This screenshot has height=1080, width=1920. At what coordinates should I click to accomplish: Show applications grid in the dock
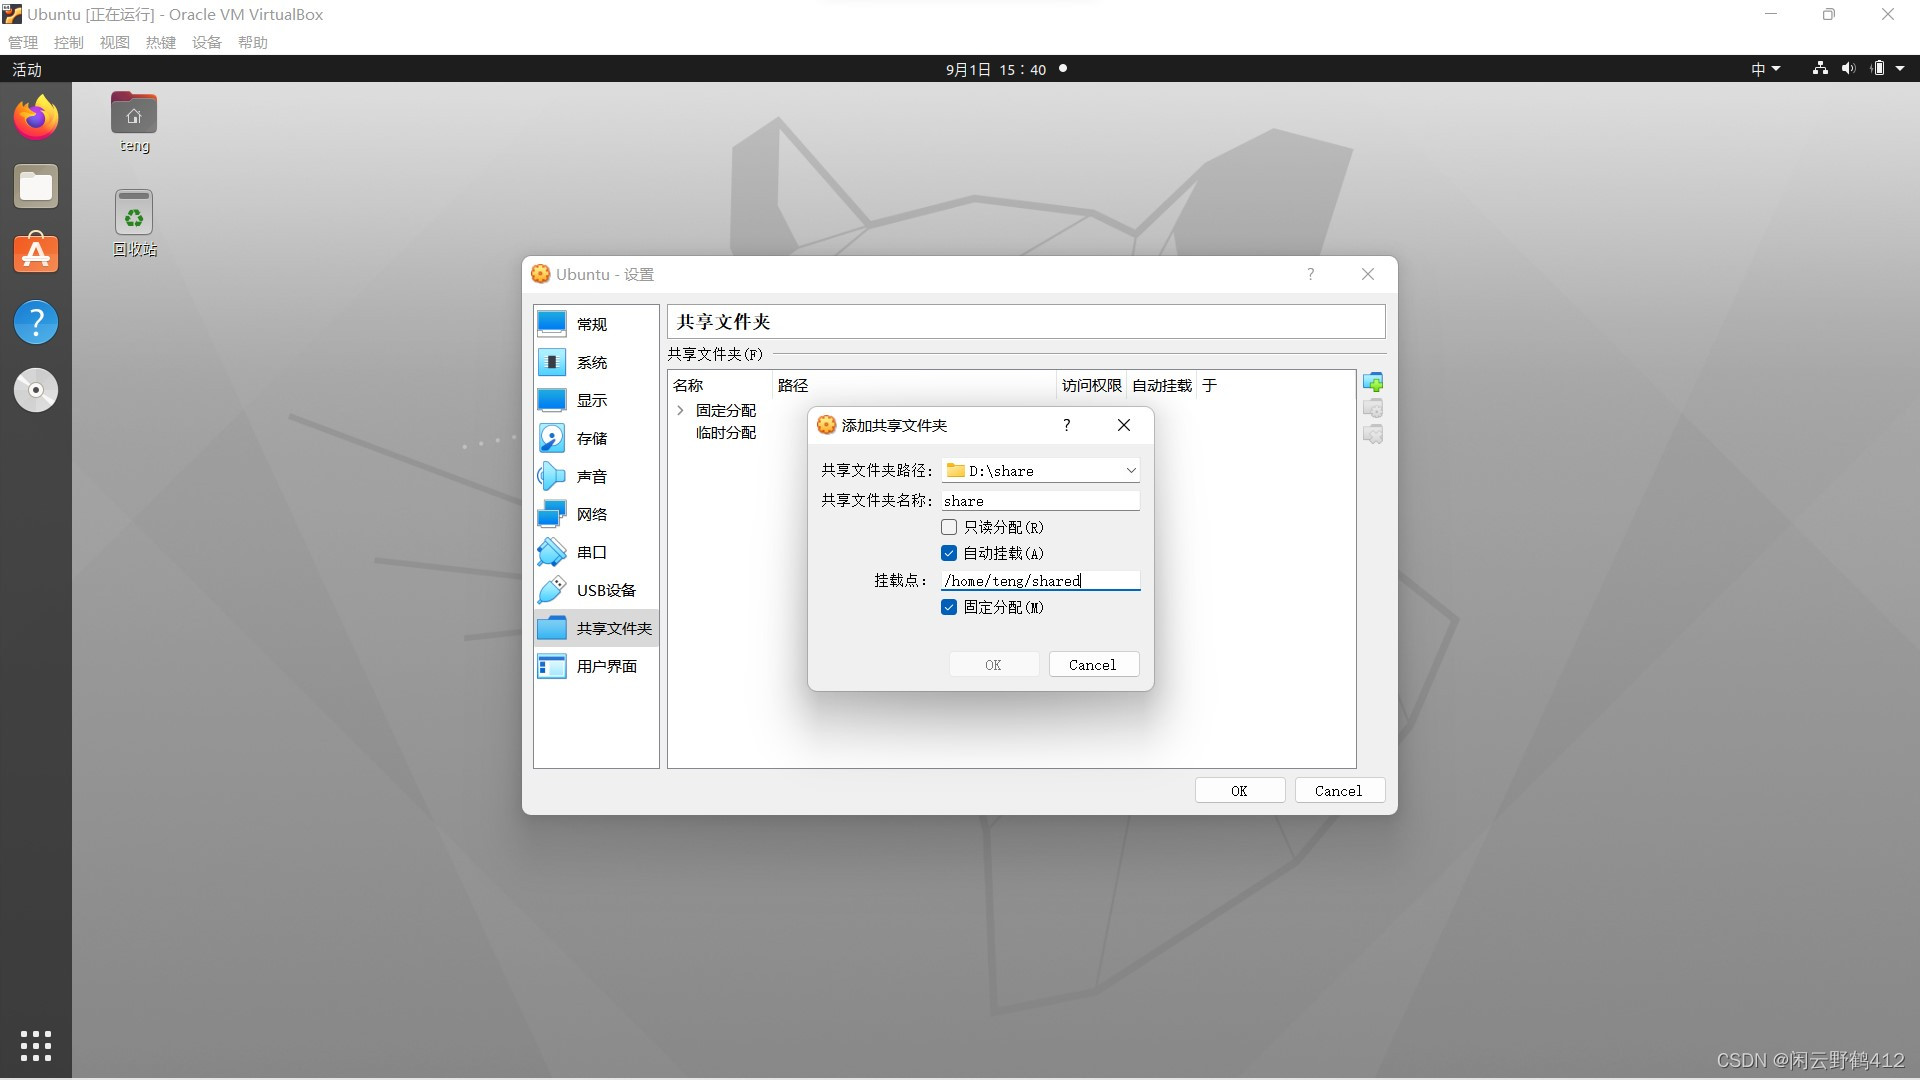[36, 1046]
